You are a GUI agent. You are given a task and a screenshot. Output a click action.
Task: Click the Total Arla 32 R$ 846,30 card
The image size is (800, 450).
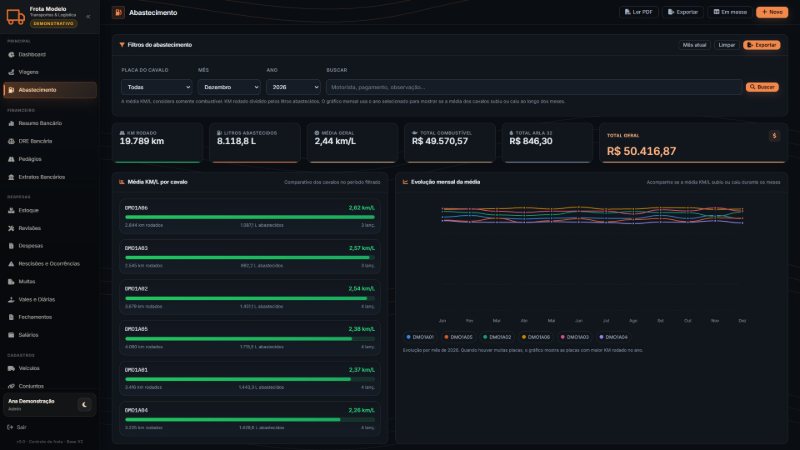(547, 143)
